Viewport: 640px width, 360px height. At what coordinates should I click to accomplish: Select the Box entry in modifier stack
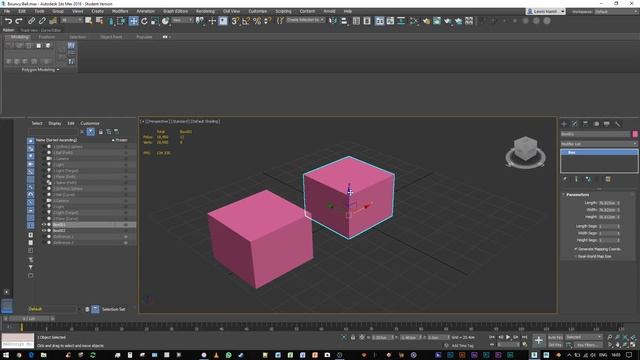pos(599,152)
